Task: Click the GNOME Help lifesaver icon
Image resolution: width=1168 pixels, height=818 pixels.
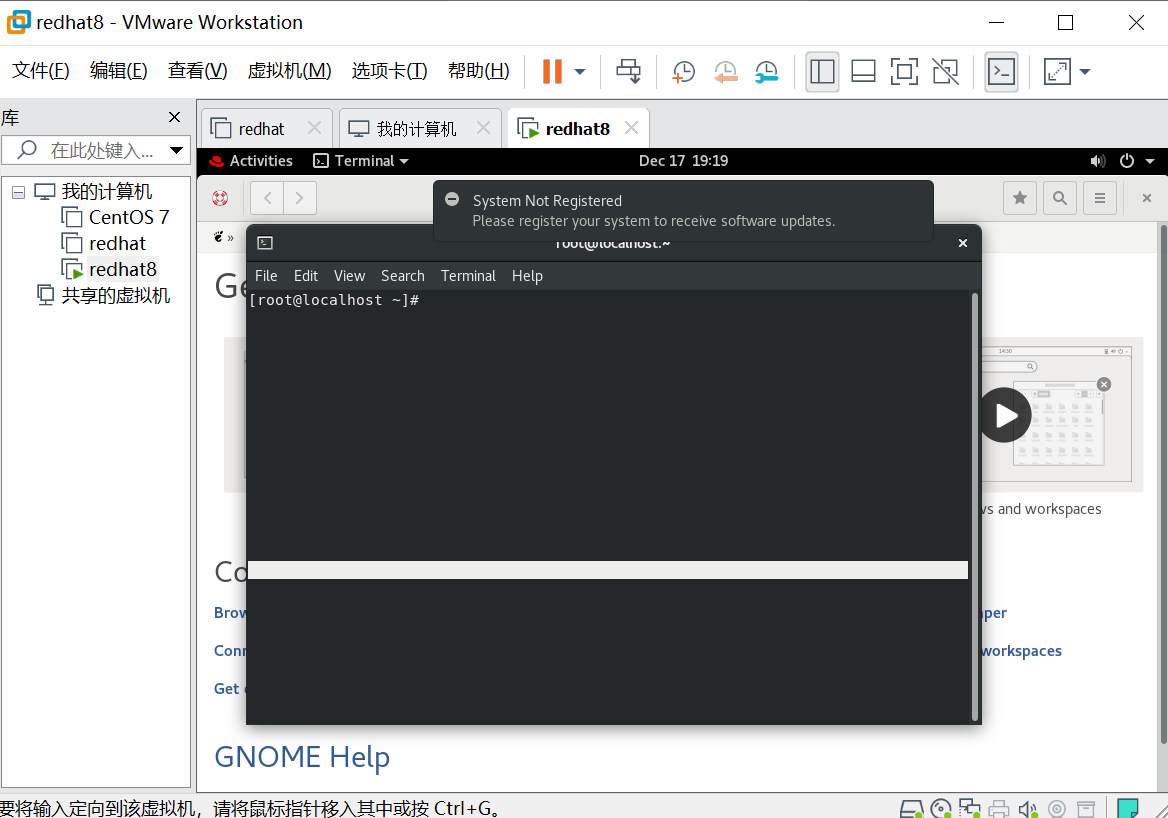Action: [220, 198]
